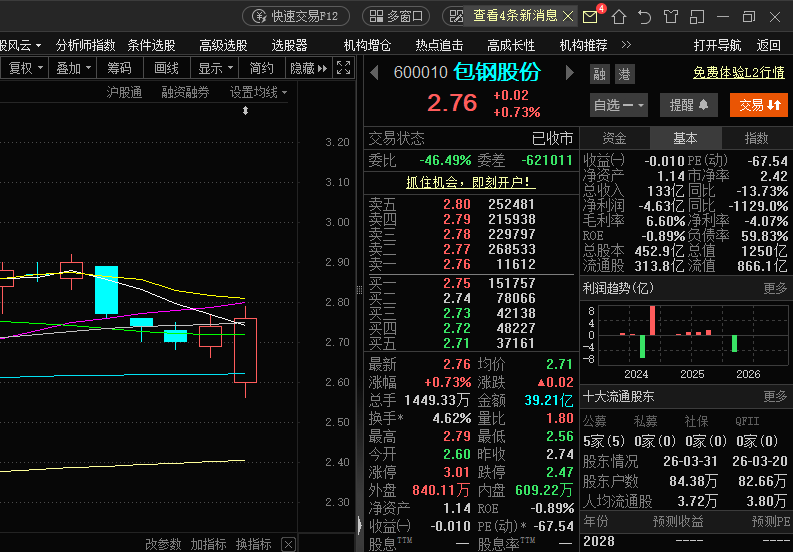The width and height of the screenshot is (793, 552).
Task: Dismiss the 4 new messages notice
Action: tap(568, 17)
